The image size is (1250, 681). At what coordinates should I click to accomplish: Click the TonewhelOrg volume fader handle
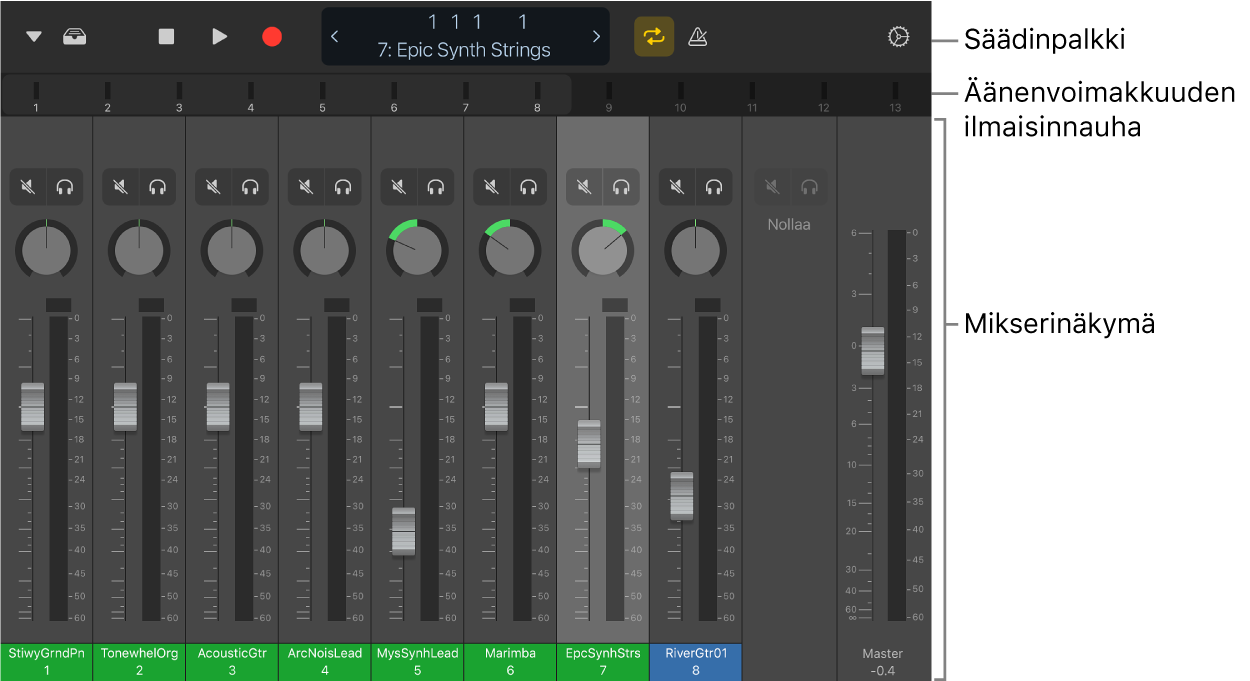click(125, 407)
